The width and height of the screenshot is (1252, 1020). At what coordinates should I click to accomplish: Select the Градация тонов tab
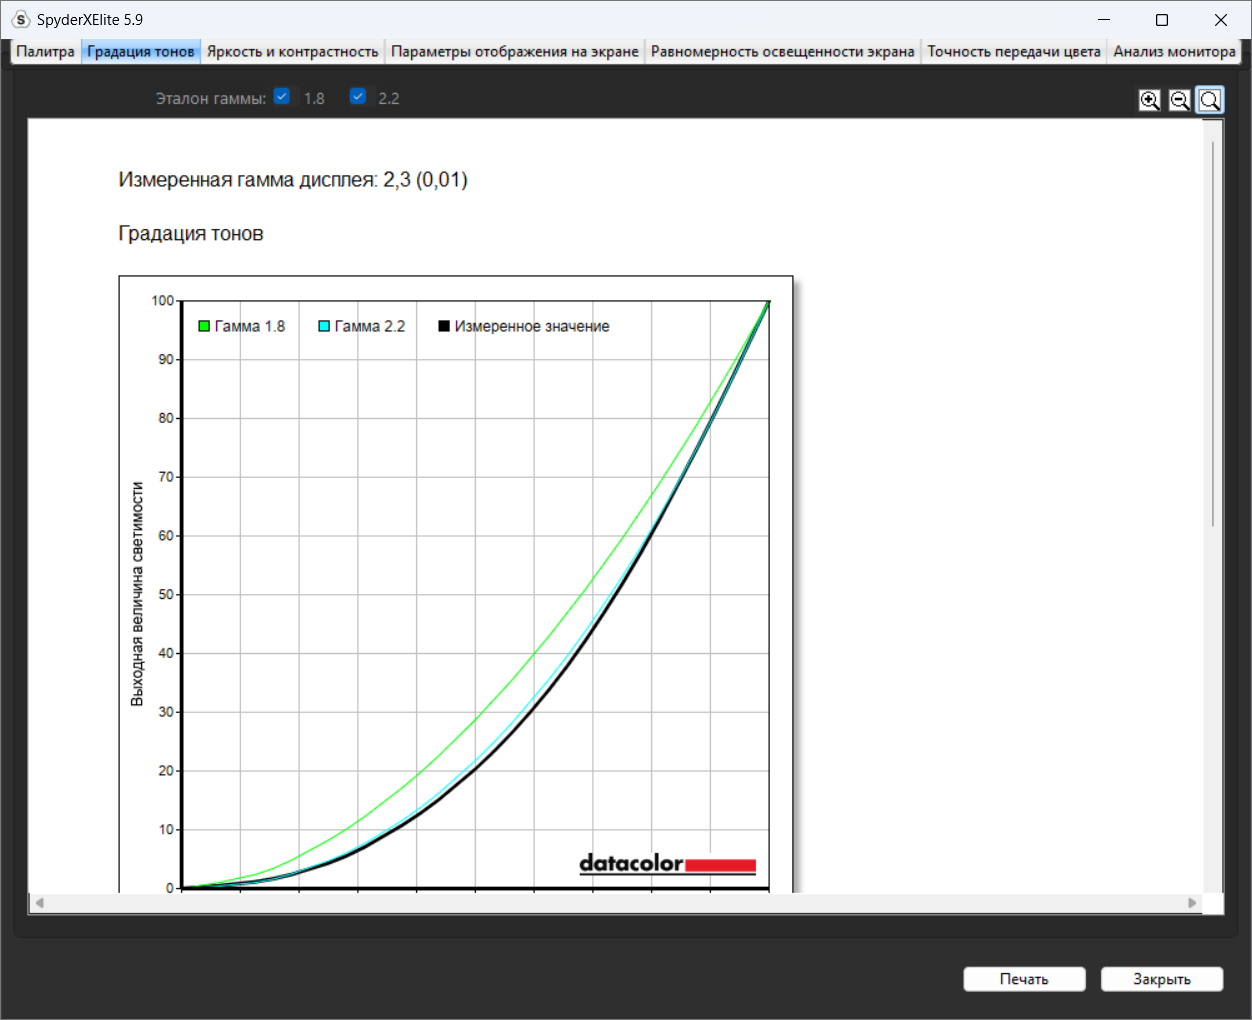[x=141, y=52]
